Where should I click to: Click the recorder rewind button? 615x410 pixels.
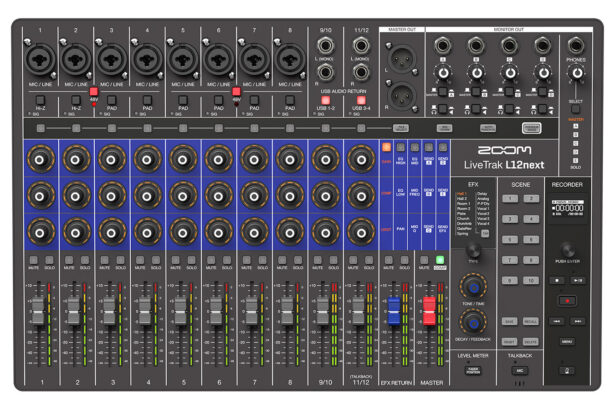click(x=557, y=321)
